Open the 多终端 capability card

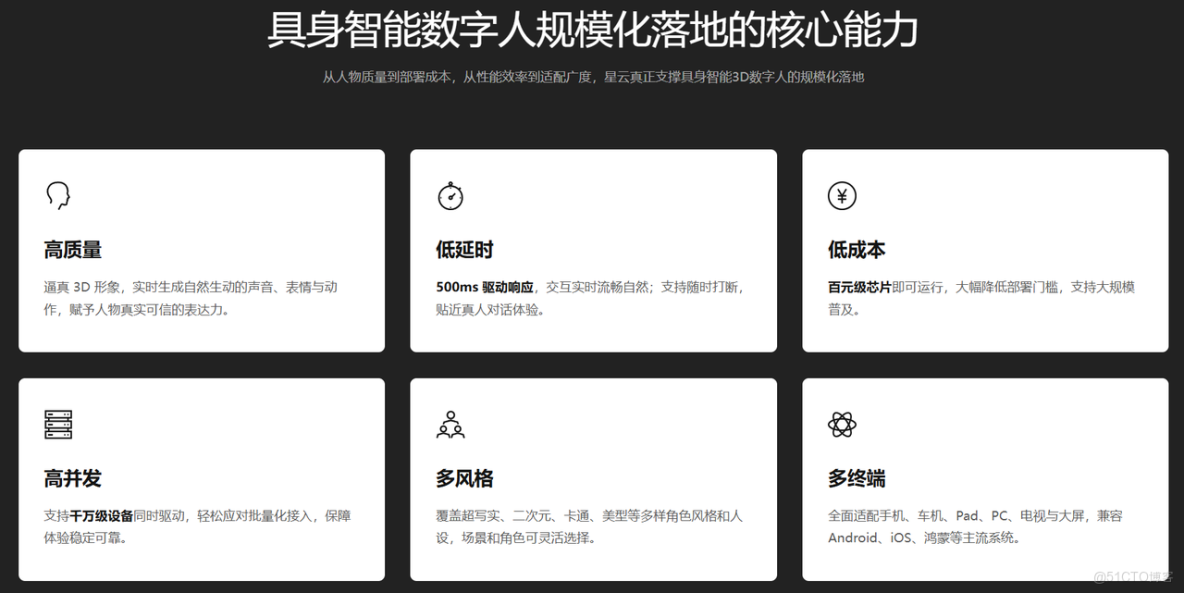[985, 478]
